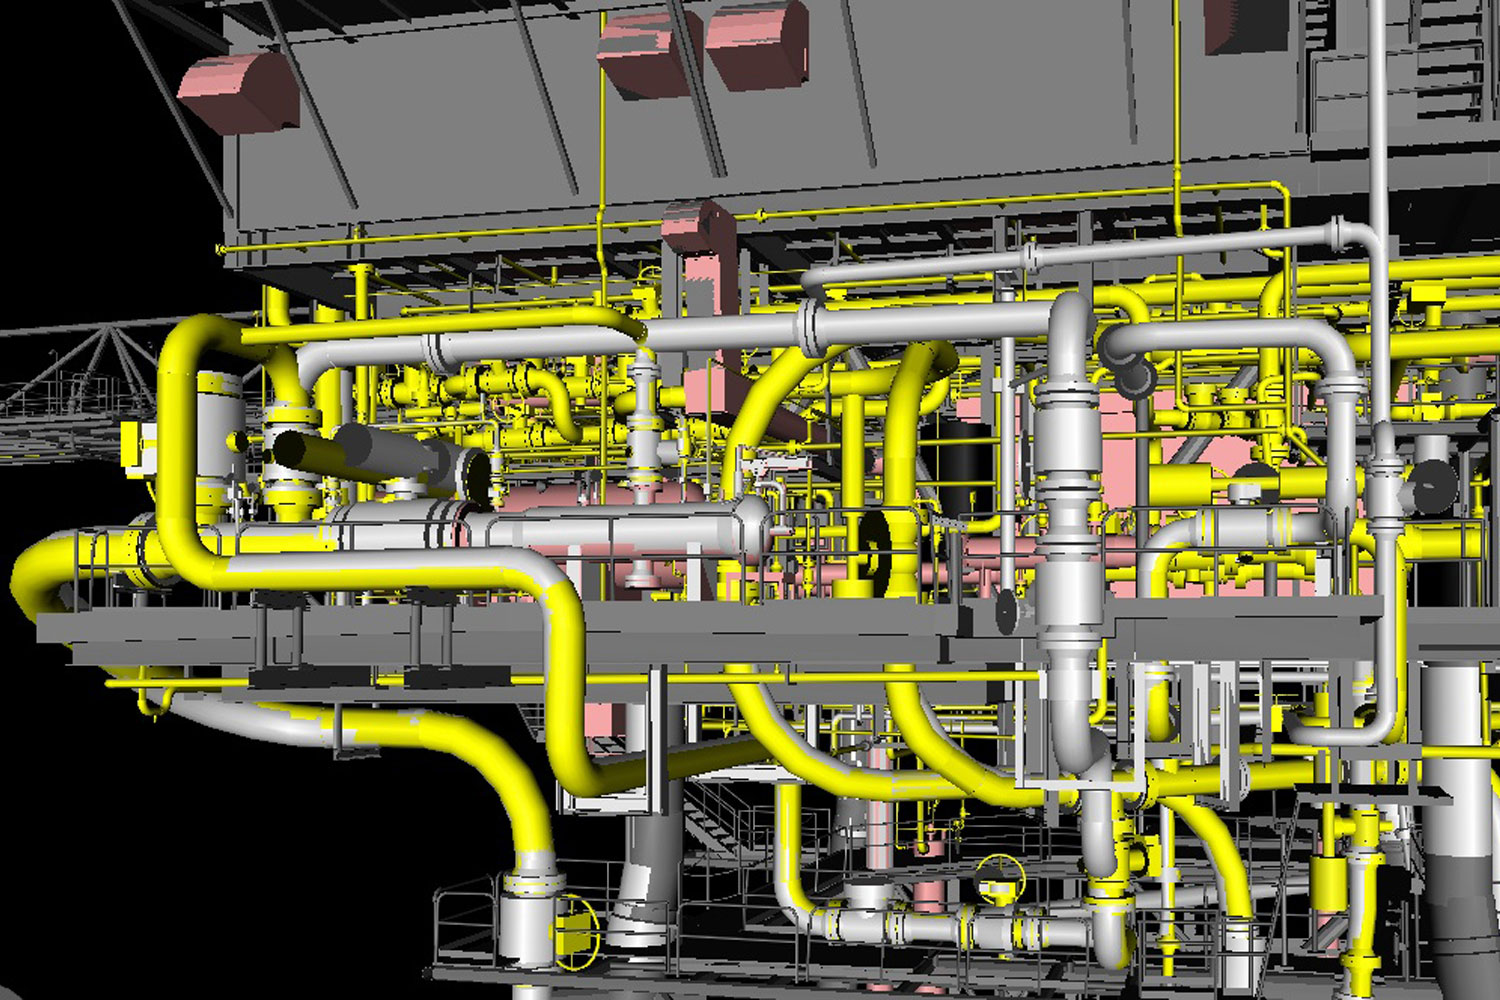Image resolution: width=1500 pixels, height=1000 pixels.
Task: Click the yellow handwheel at bottom left
Action: point(575,932)
